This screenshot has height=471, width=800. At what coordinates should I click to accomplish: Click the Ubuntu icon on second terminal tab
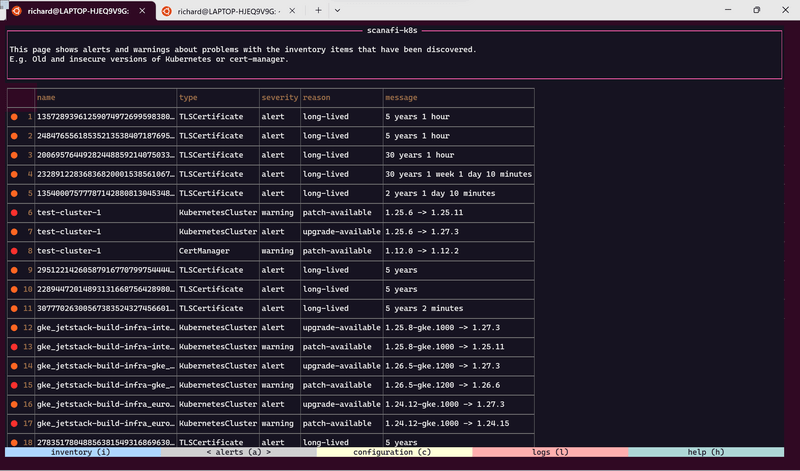point(166,11)
